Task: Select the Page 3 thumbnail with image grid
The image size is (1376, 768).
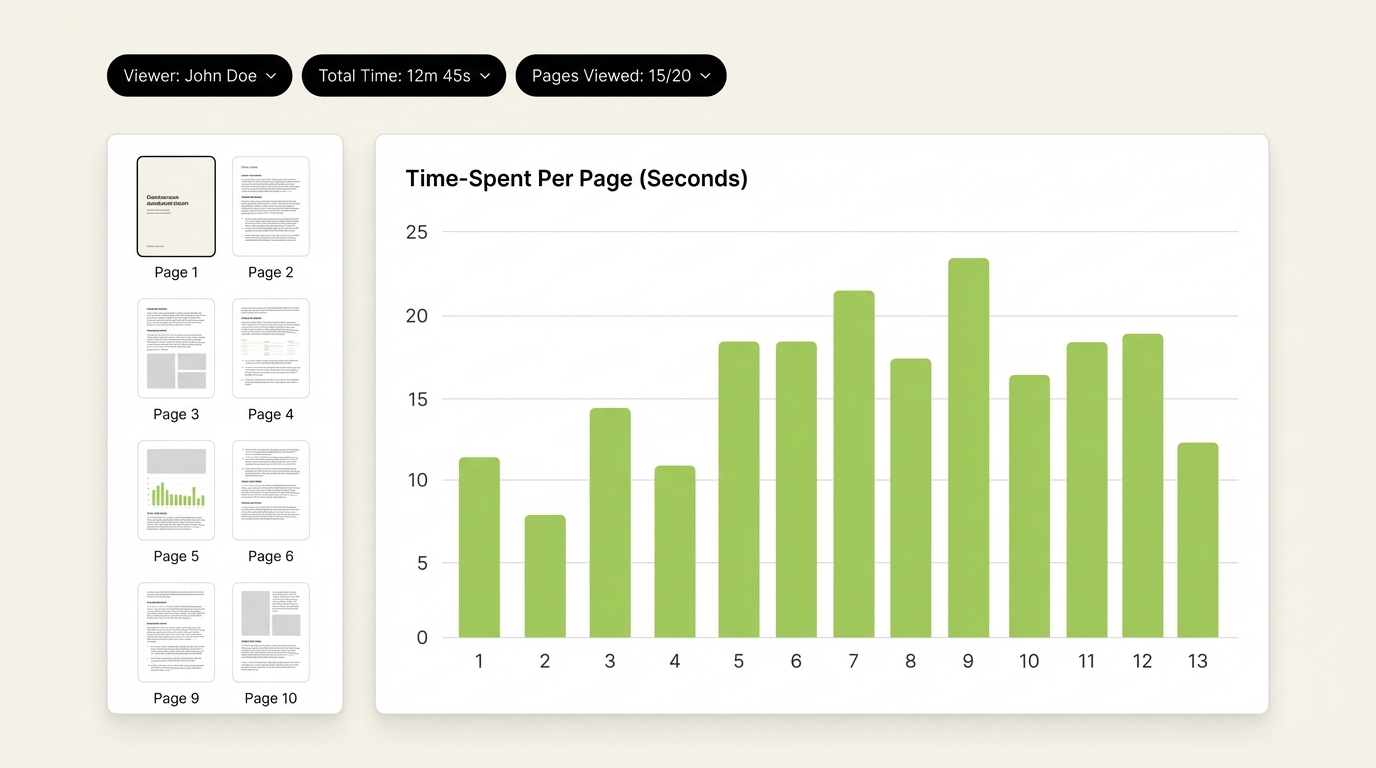Action: [176, 348]
